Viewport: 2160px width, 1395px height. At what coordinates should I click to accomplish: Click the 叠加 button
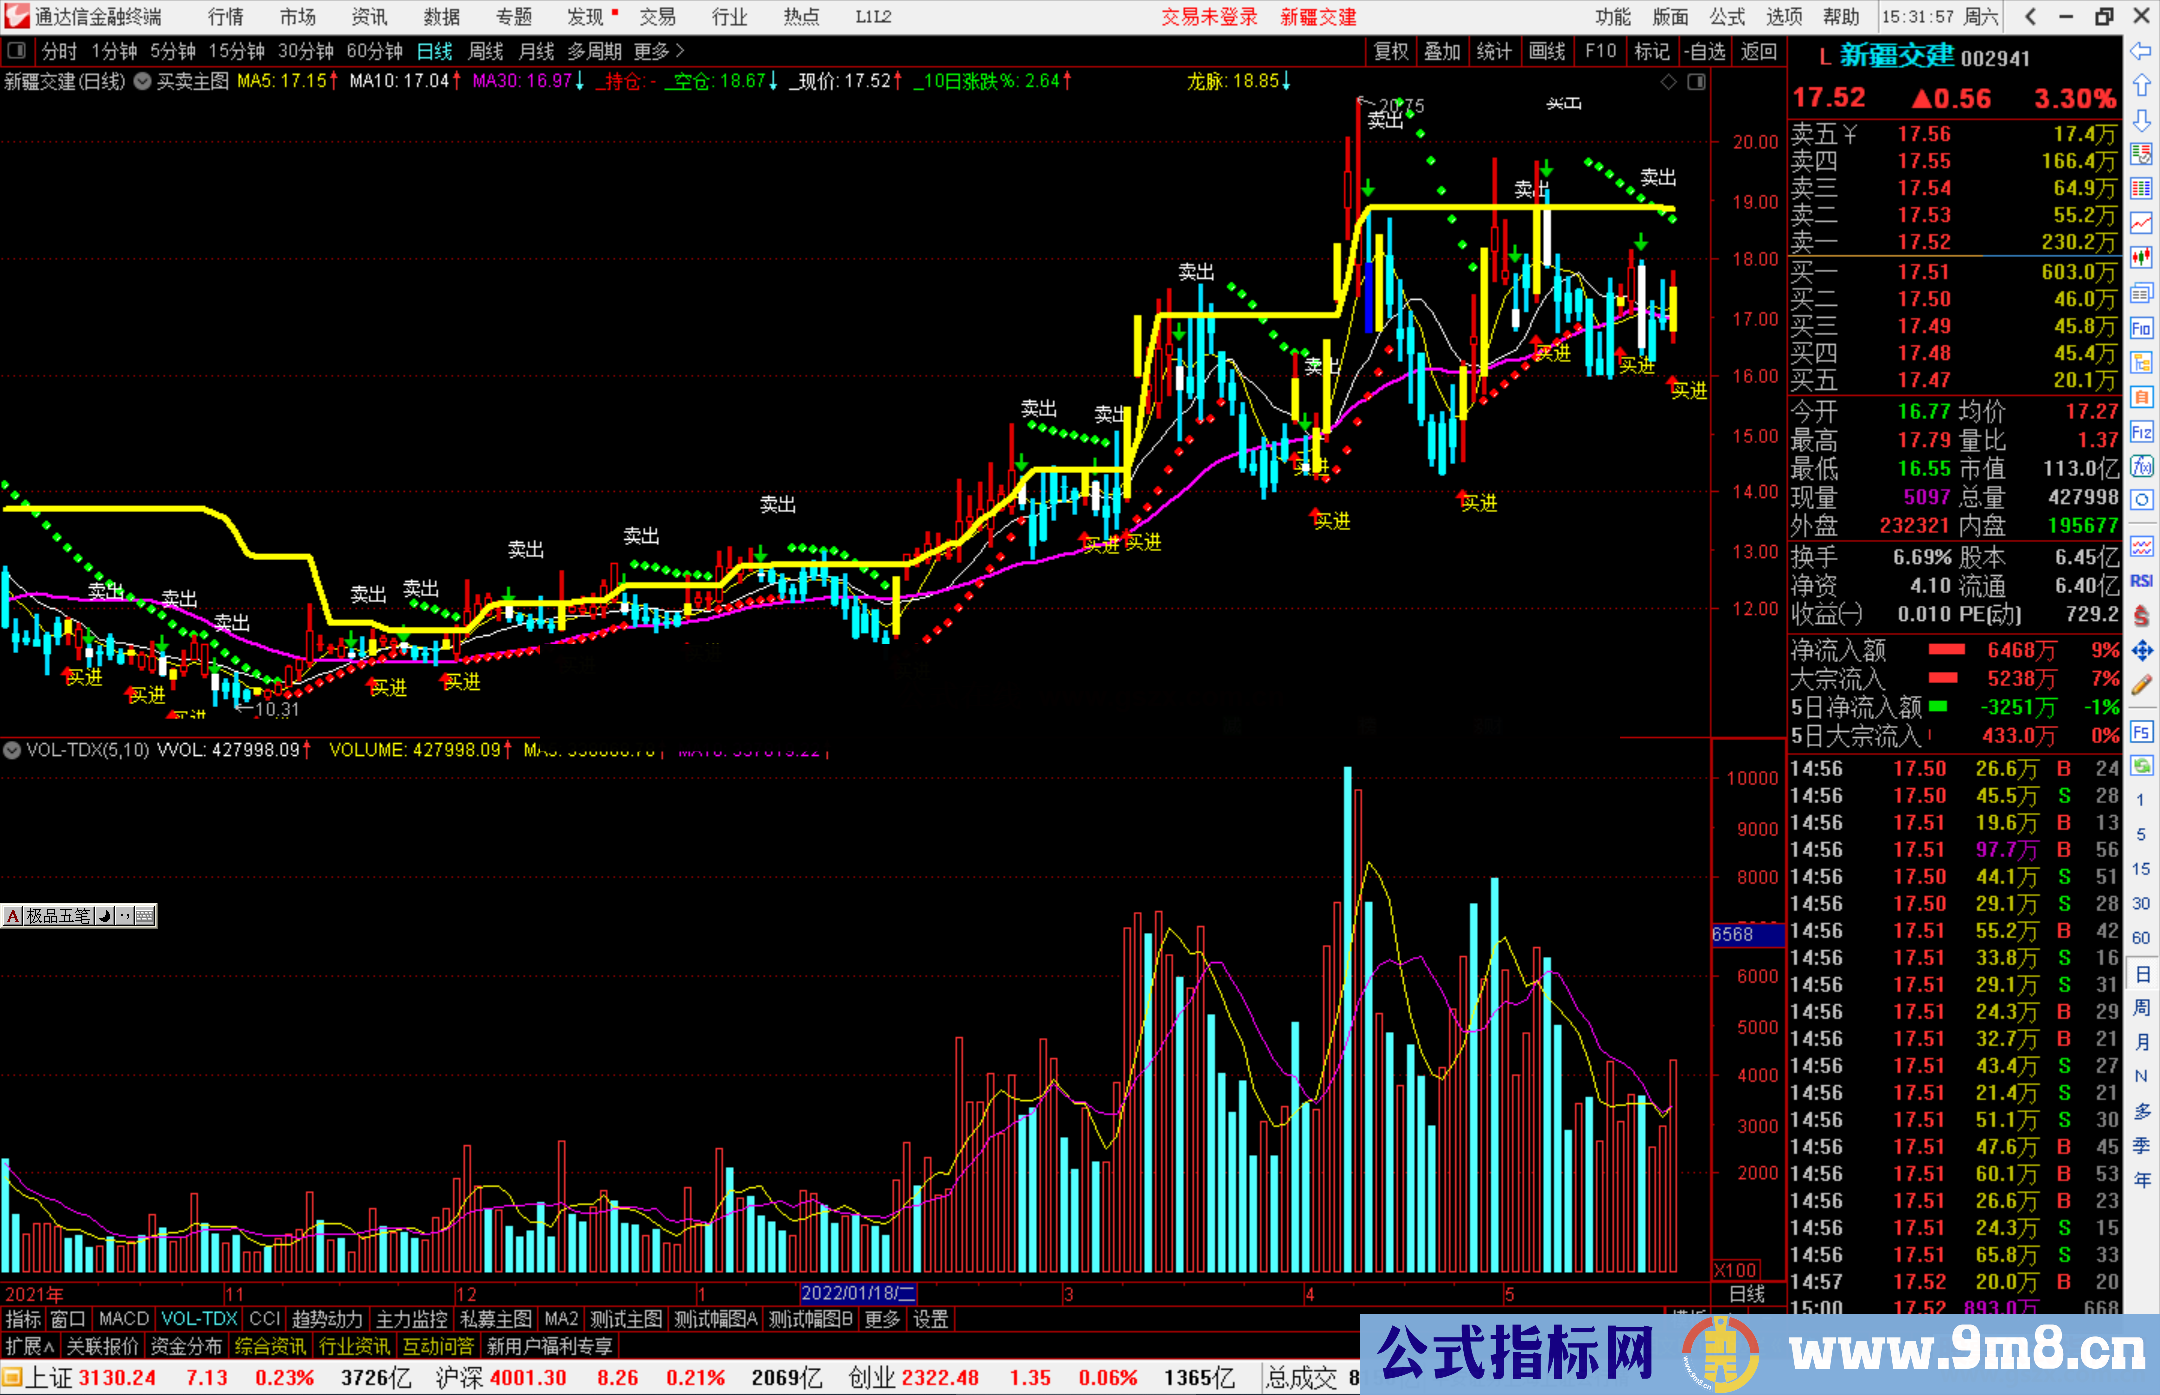pyautogui.click(x=1442, y=51)
